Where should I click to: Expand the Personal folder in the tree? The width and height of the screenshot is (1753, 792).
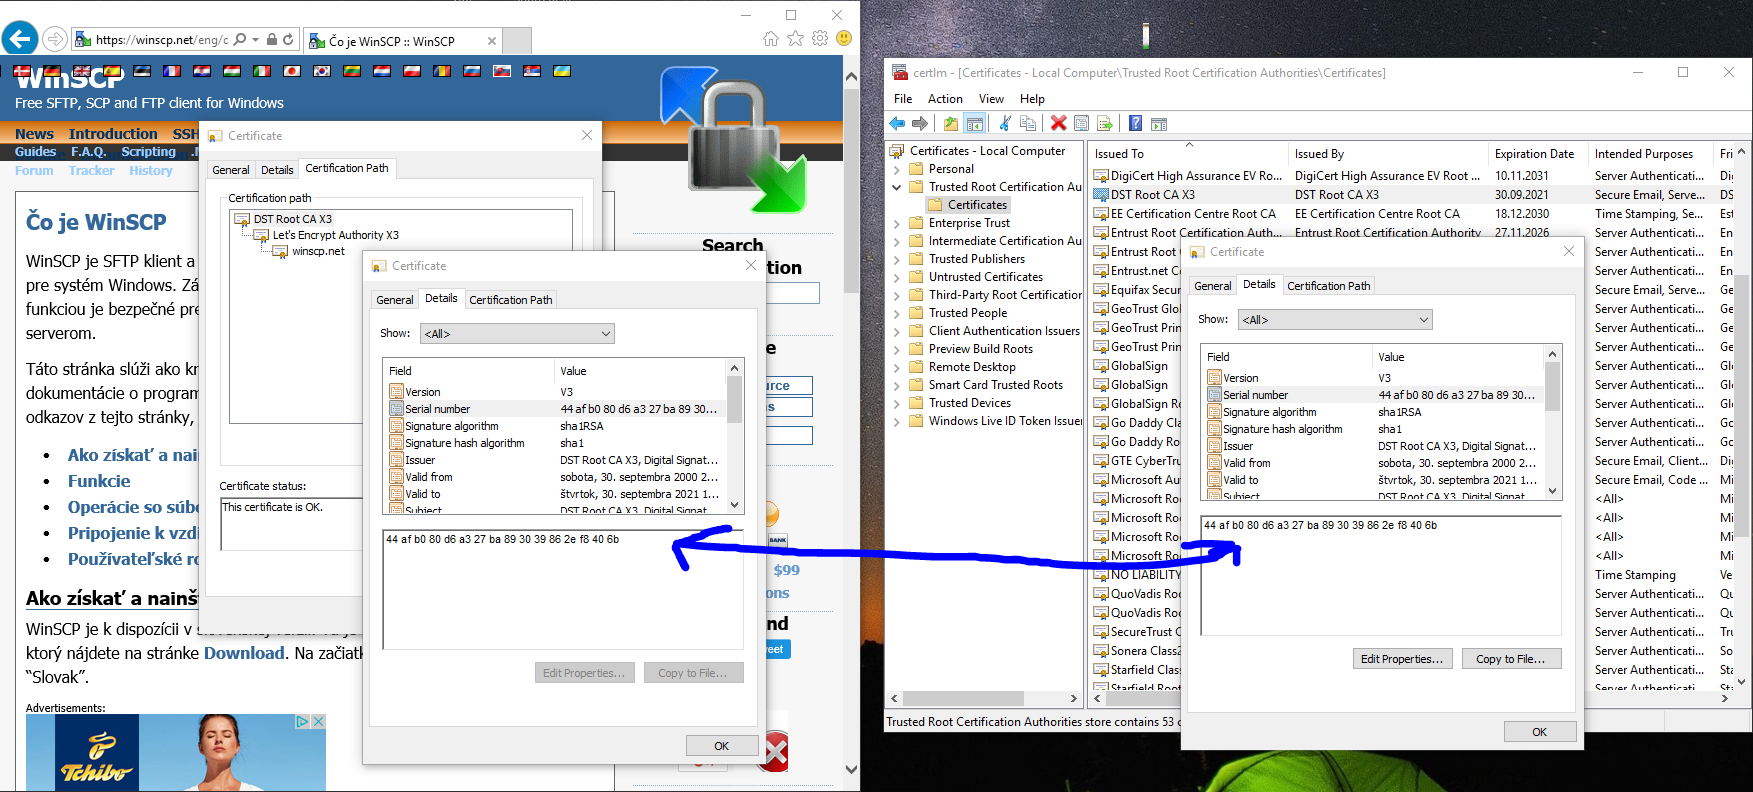(897, 169)
